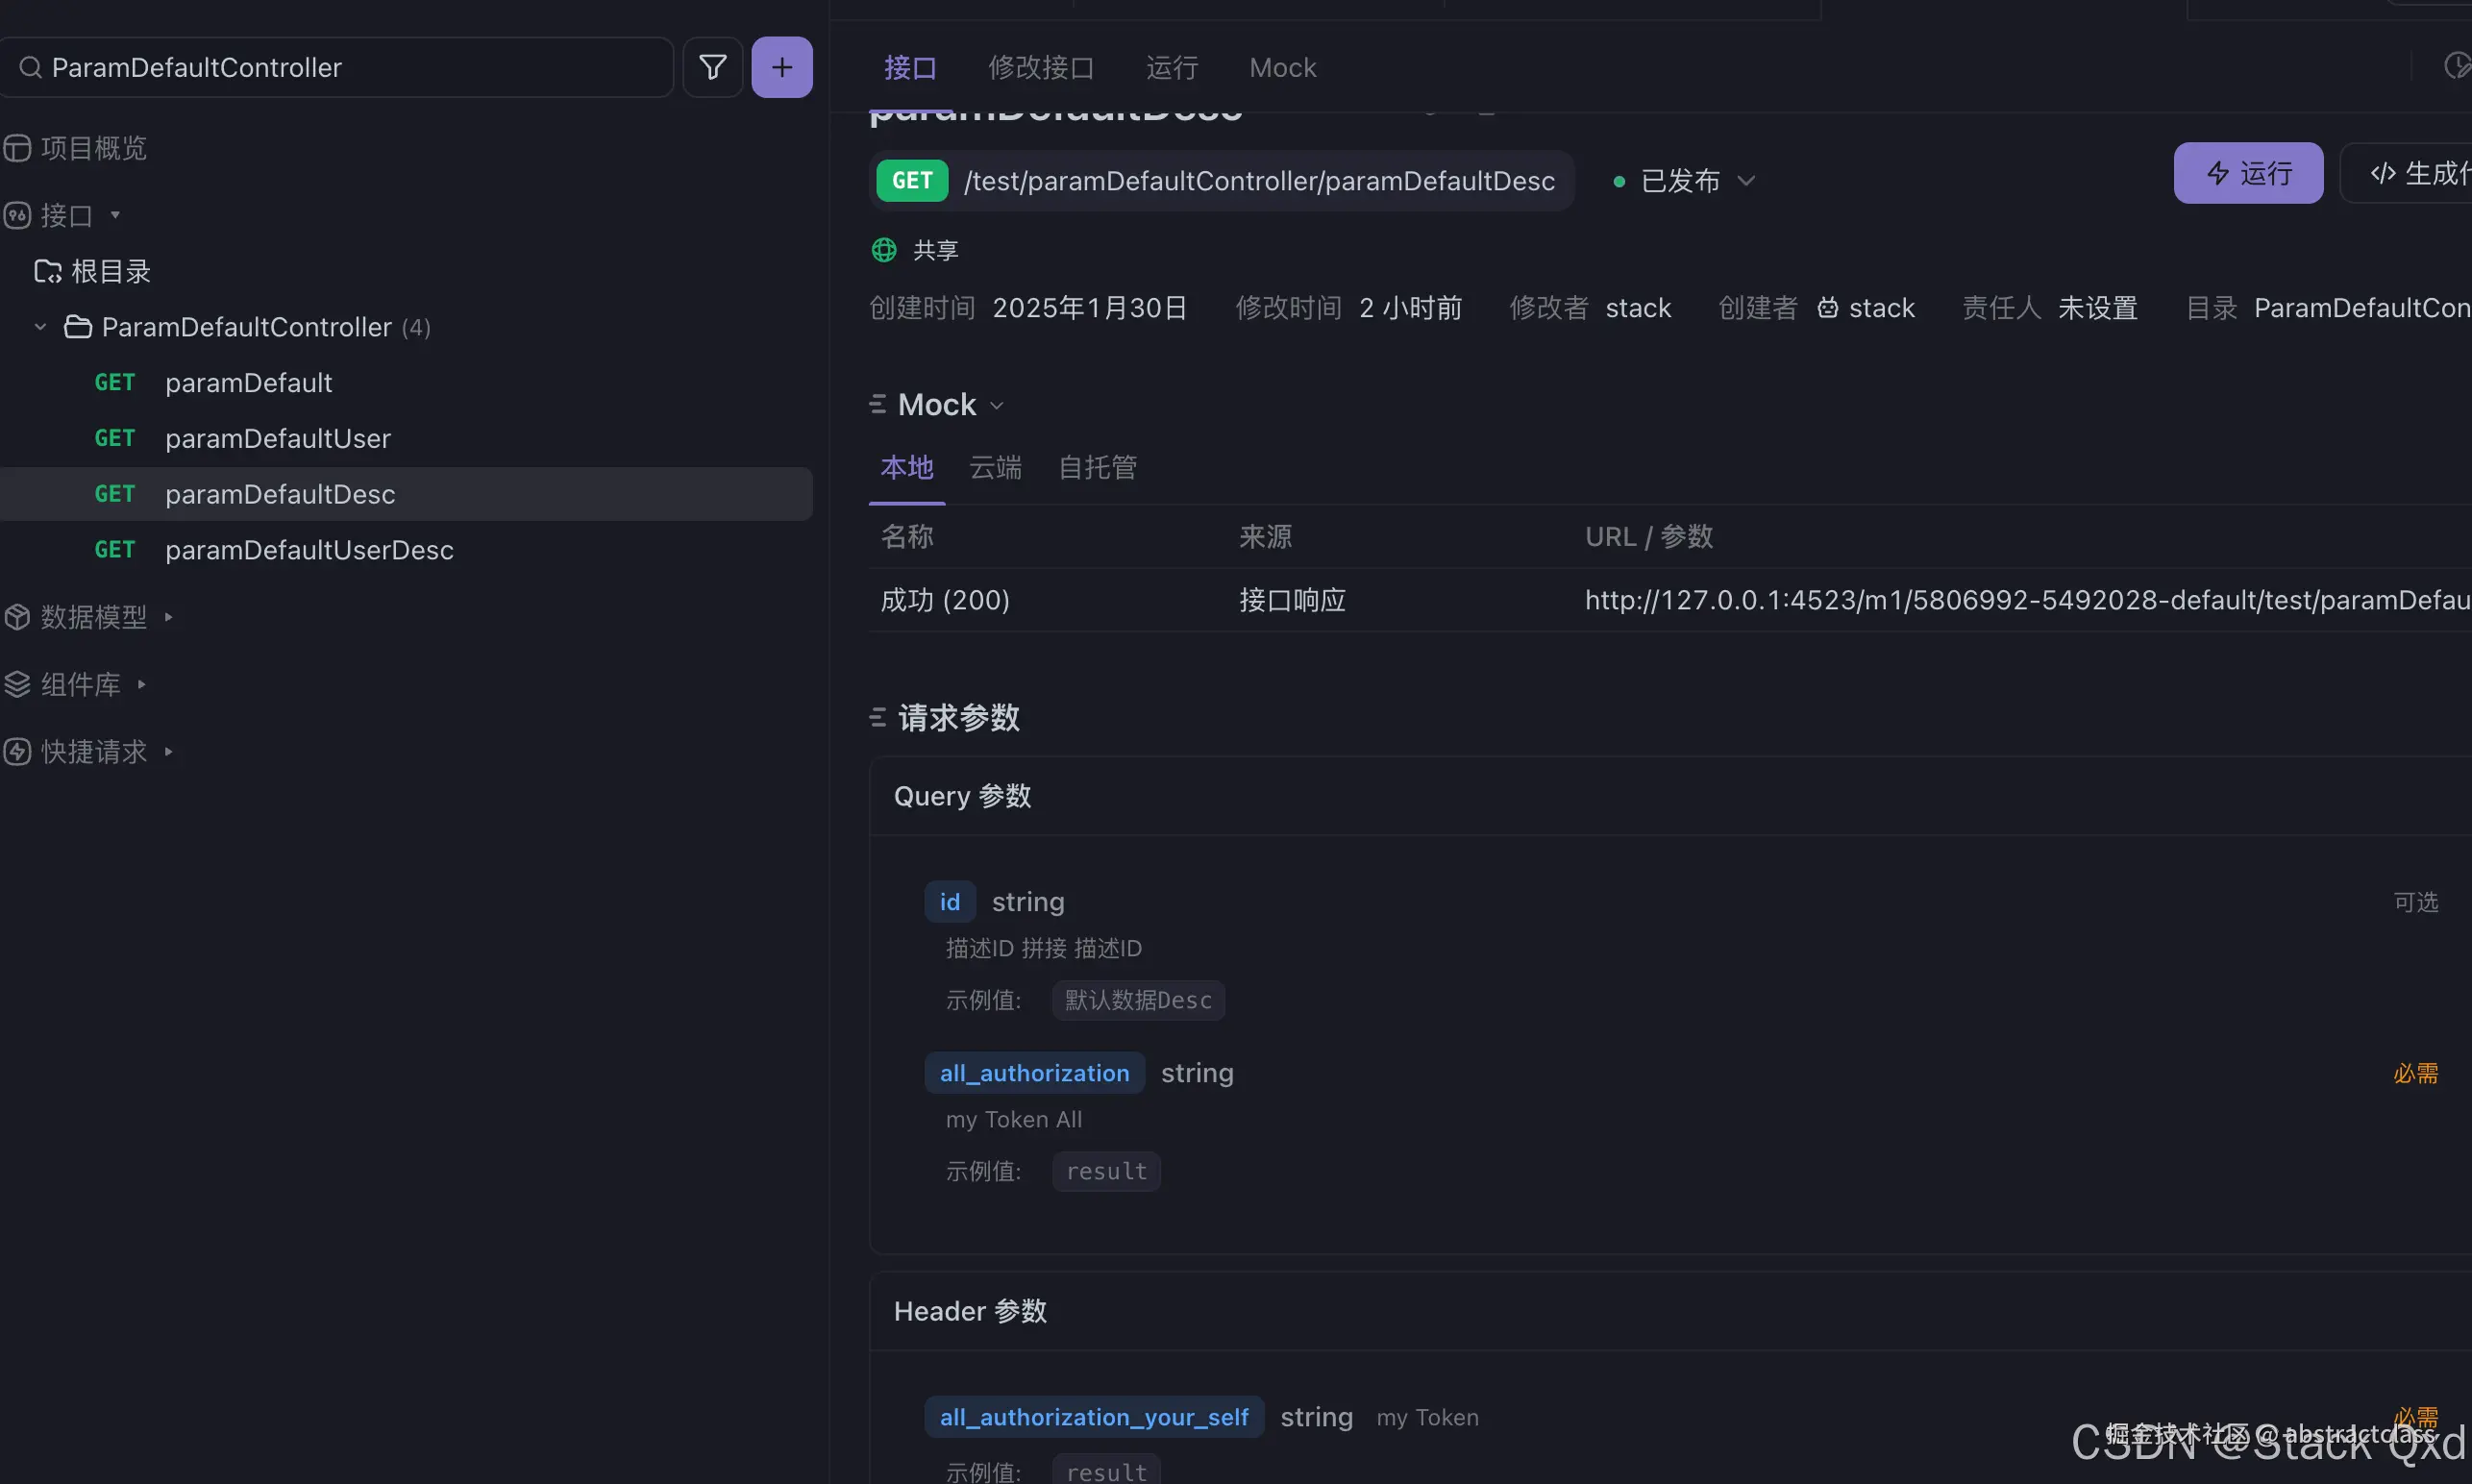2472x1484 pixels.
Task: Click the 共享 share globe icon
Action: click(x=884, y=249)
